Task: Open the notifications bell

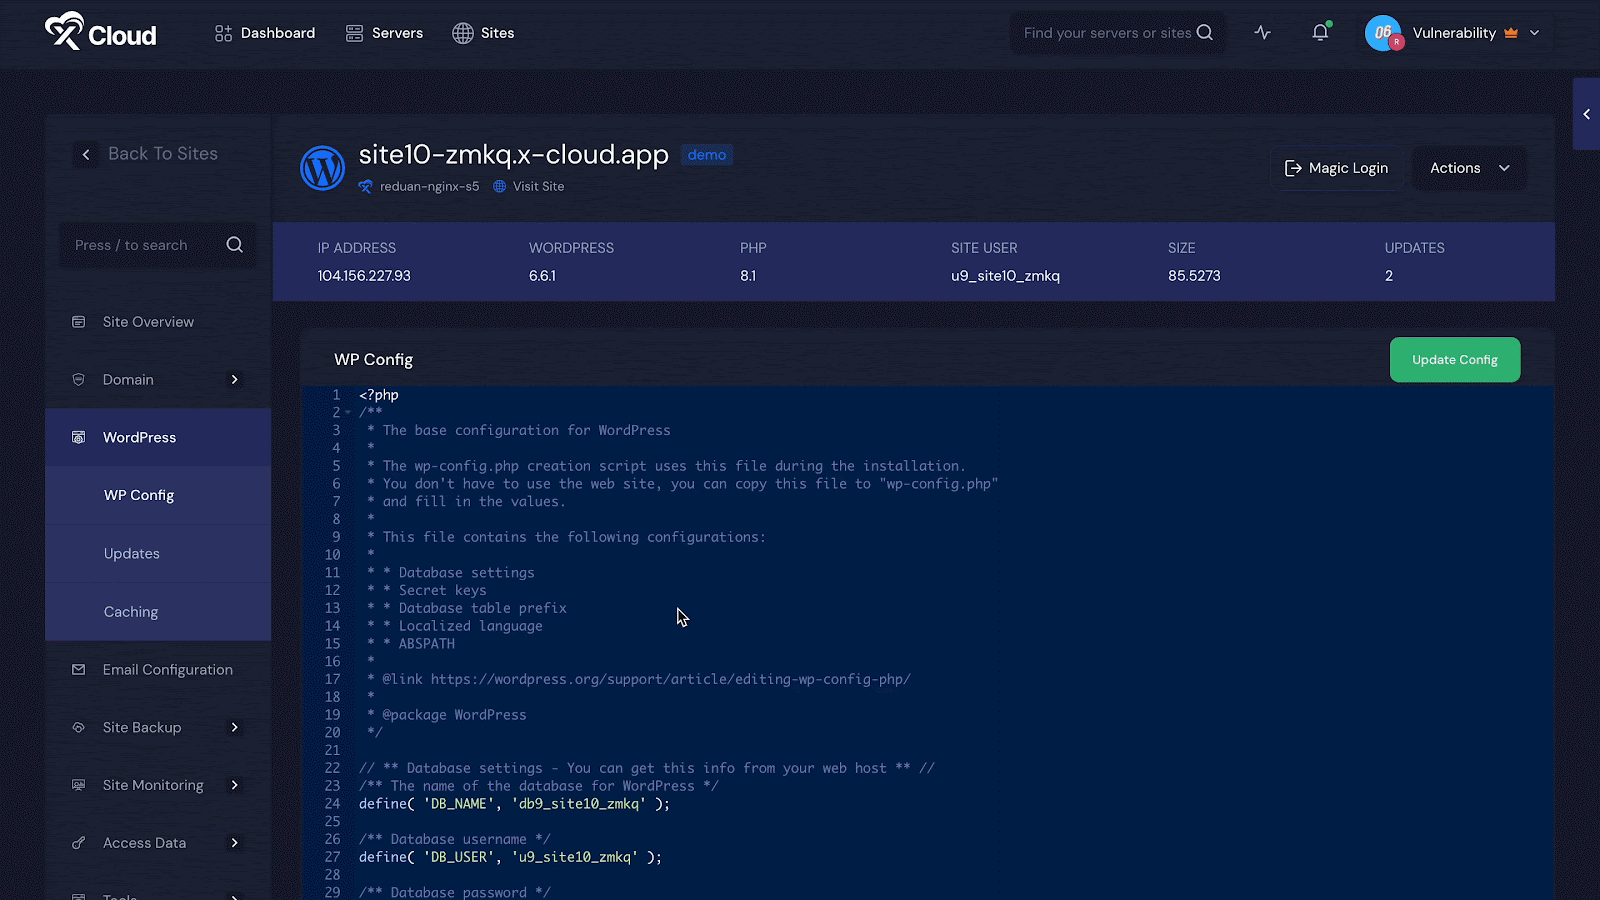Action: [x=1319, y=32]
